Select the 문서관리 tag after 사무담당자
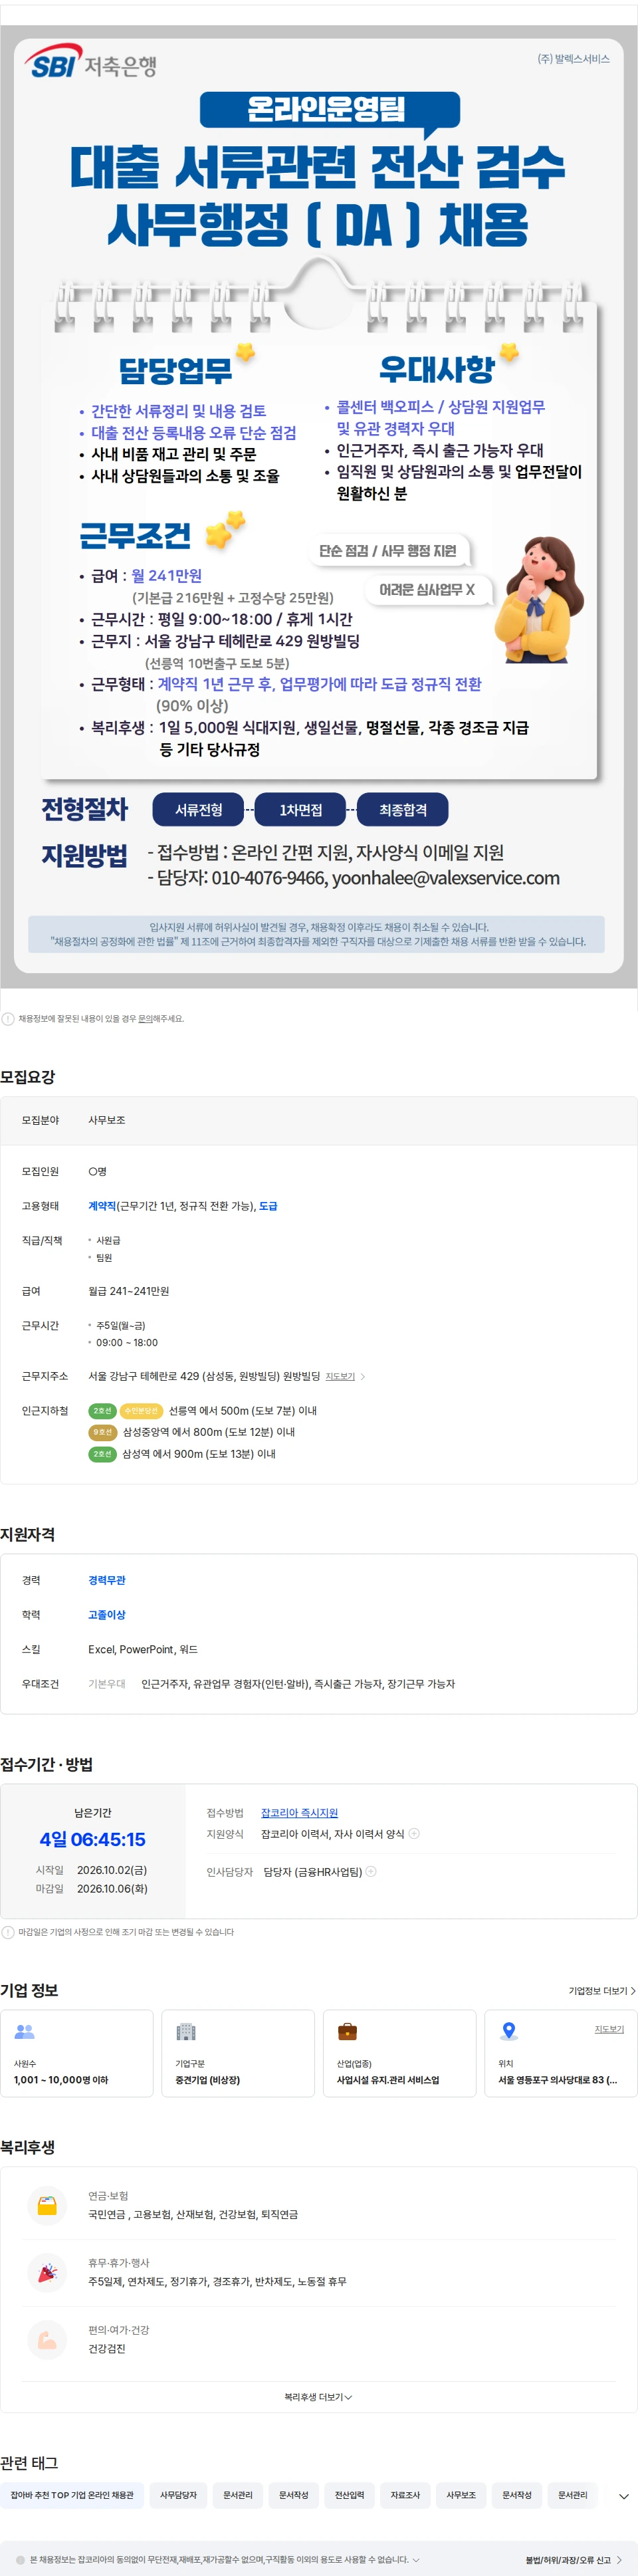The image size is (638, 2576). pos(238,2496)
